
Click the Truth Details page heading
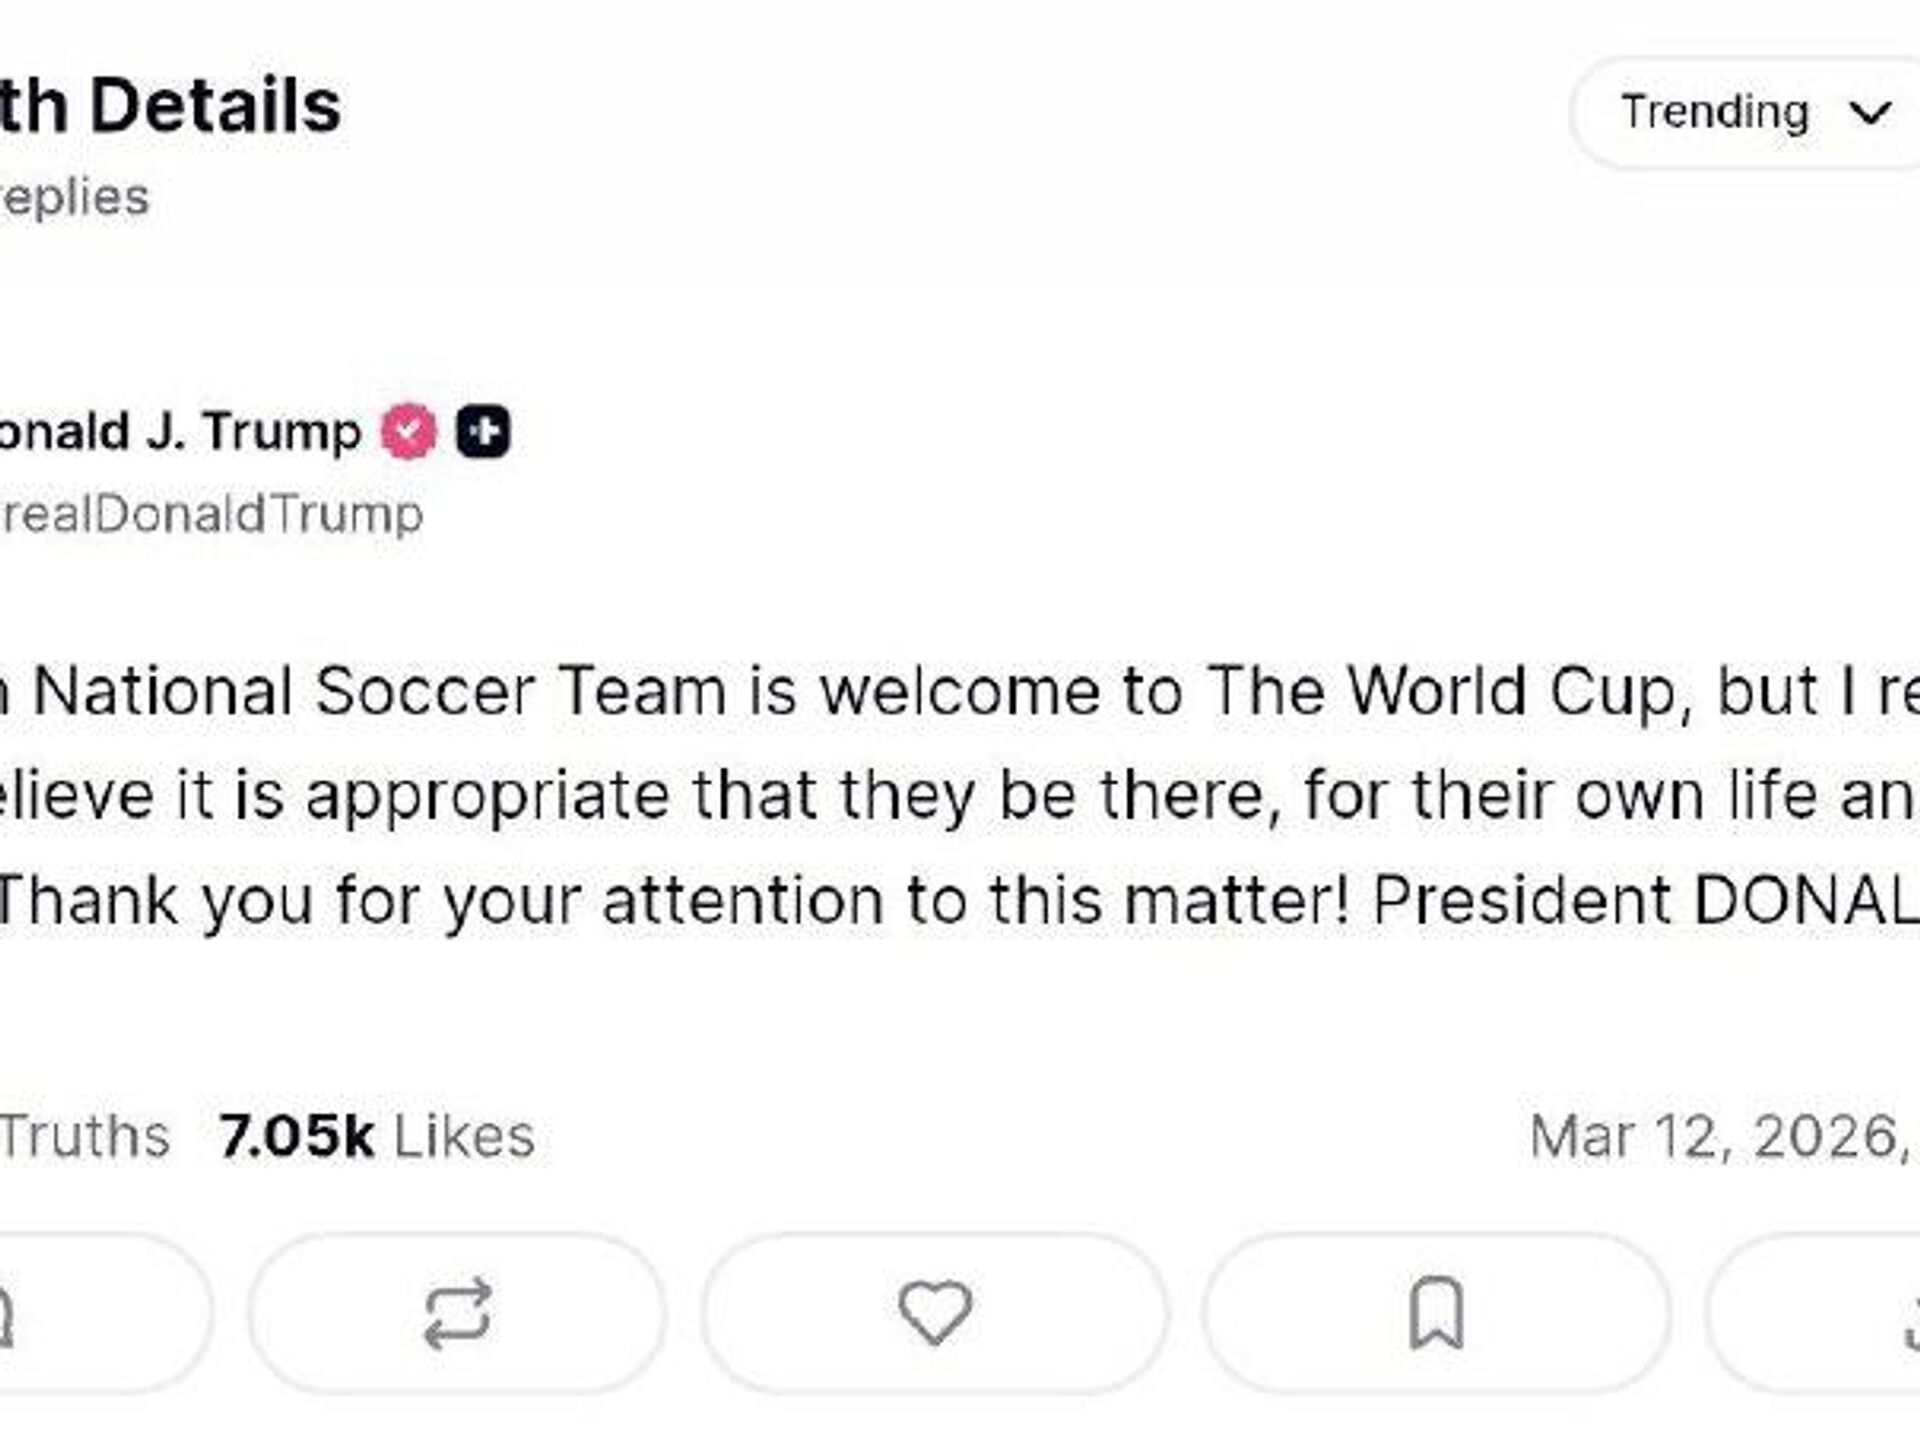tap(170, 106)
